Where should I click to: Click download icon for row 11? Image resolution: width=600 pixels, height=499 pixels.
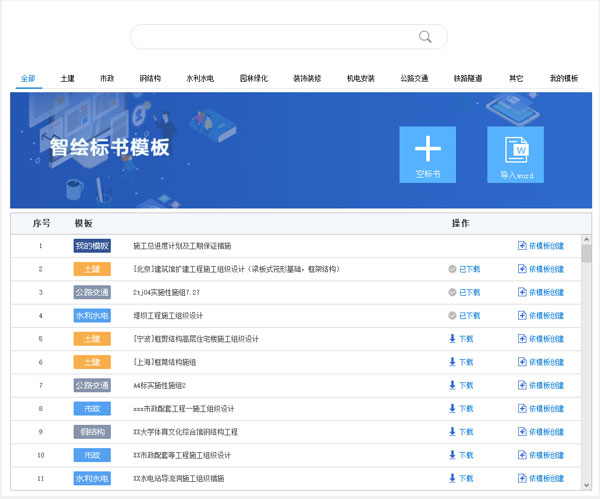point(452,479)
